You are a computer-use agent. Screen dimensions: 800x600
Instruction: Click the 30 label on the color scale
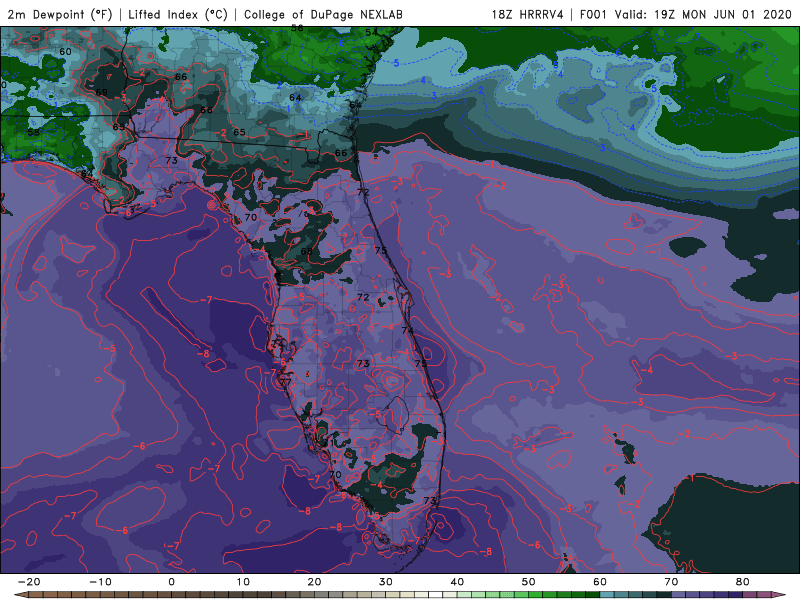coord(386,582)
